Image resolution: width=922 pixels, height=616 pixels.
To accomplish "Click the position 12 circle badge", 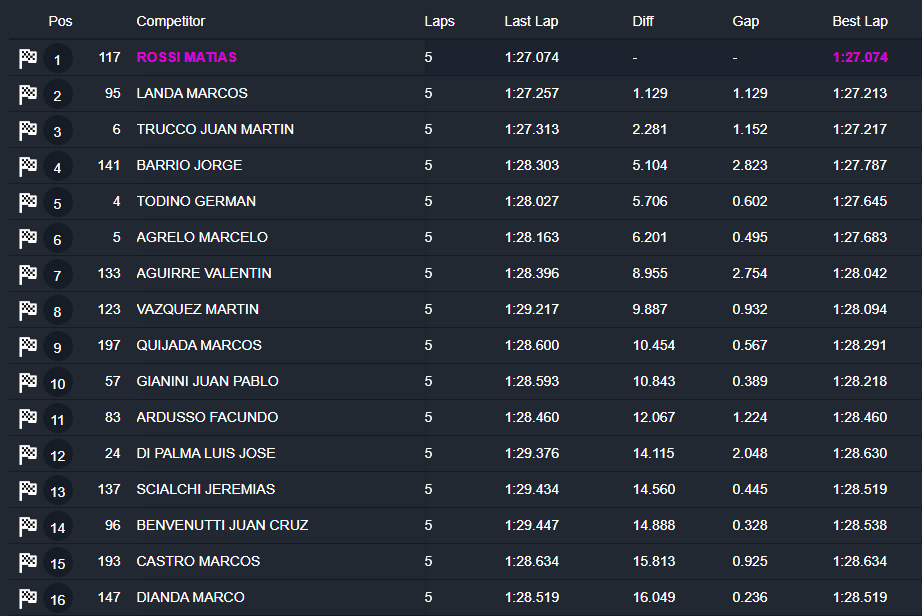I will point(57,455).
